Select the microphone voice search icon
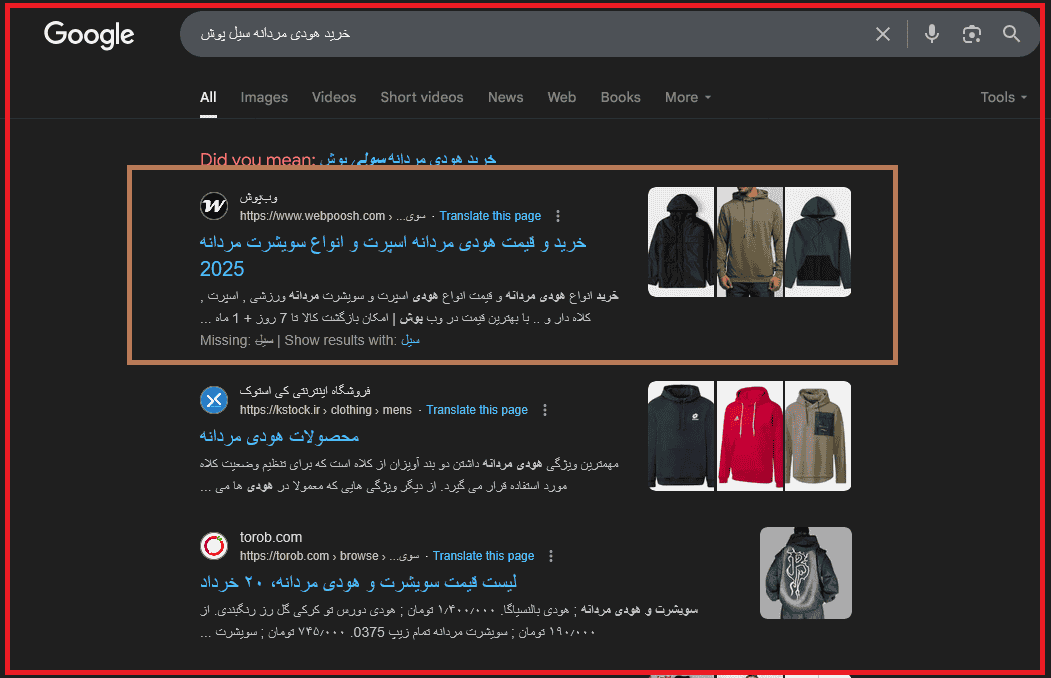This screenshot has width=1051, height=678. pyautogui.click(x=931, y=33)
